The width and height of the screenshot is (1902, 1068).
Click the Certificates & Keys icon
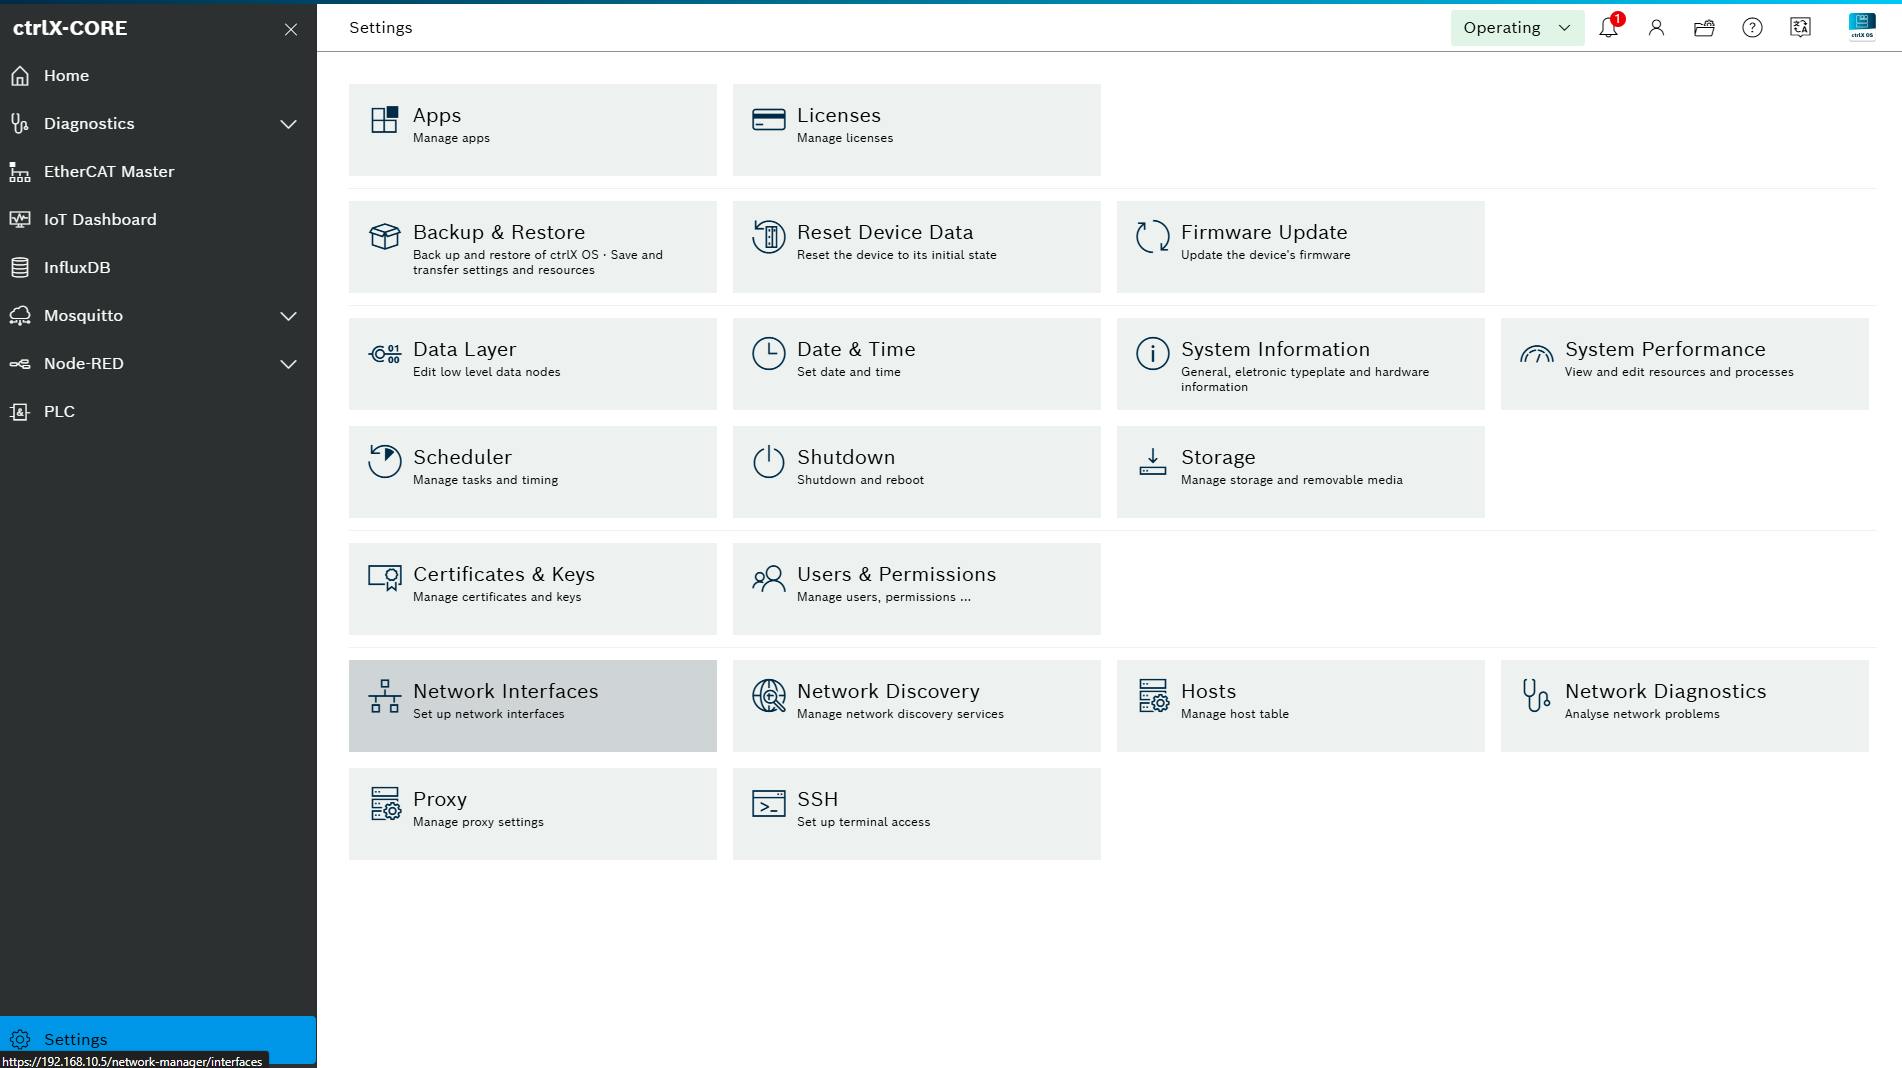pyautogui.click(x=385, y=579)
